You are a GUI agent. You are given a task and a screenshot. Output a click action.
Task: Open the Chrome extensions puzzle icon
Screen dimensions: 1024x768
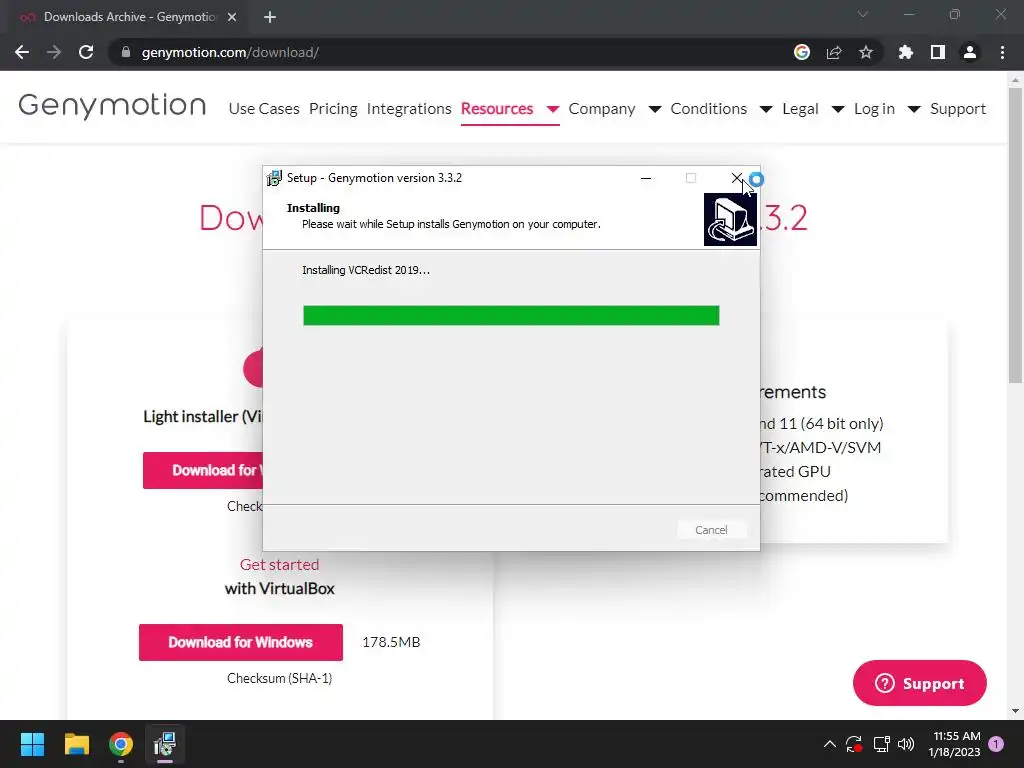pyautogui.click(x=906, y=52)
